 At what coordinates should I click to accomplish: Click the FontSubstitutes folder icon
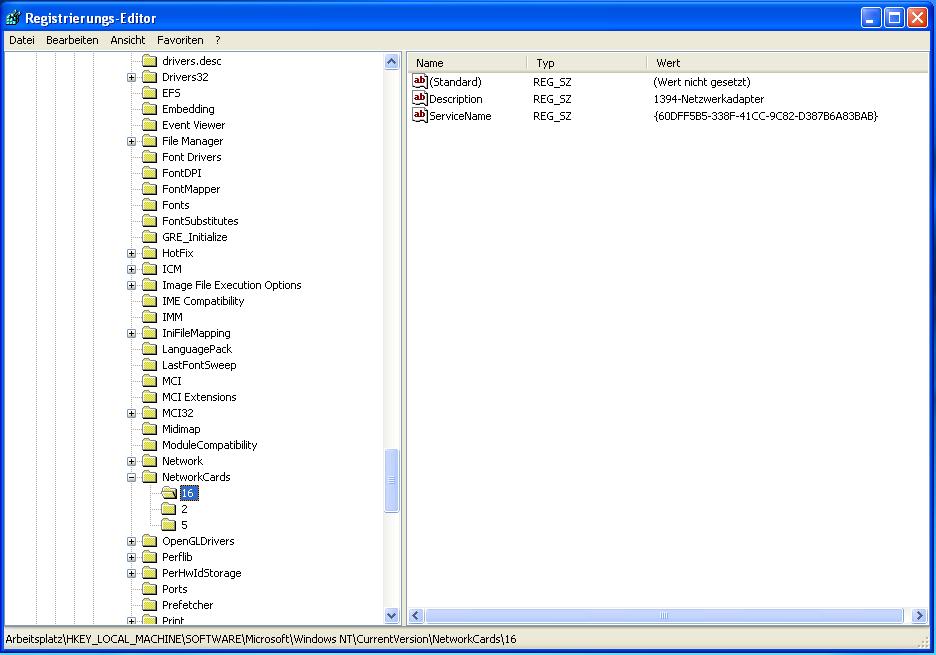[x=149, y=221]
